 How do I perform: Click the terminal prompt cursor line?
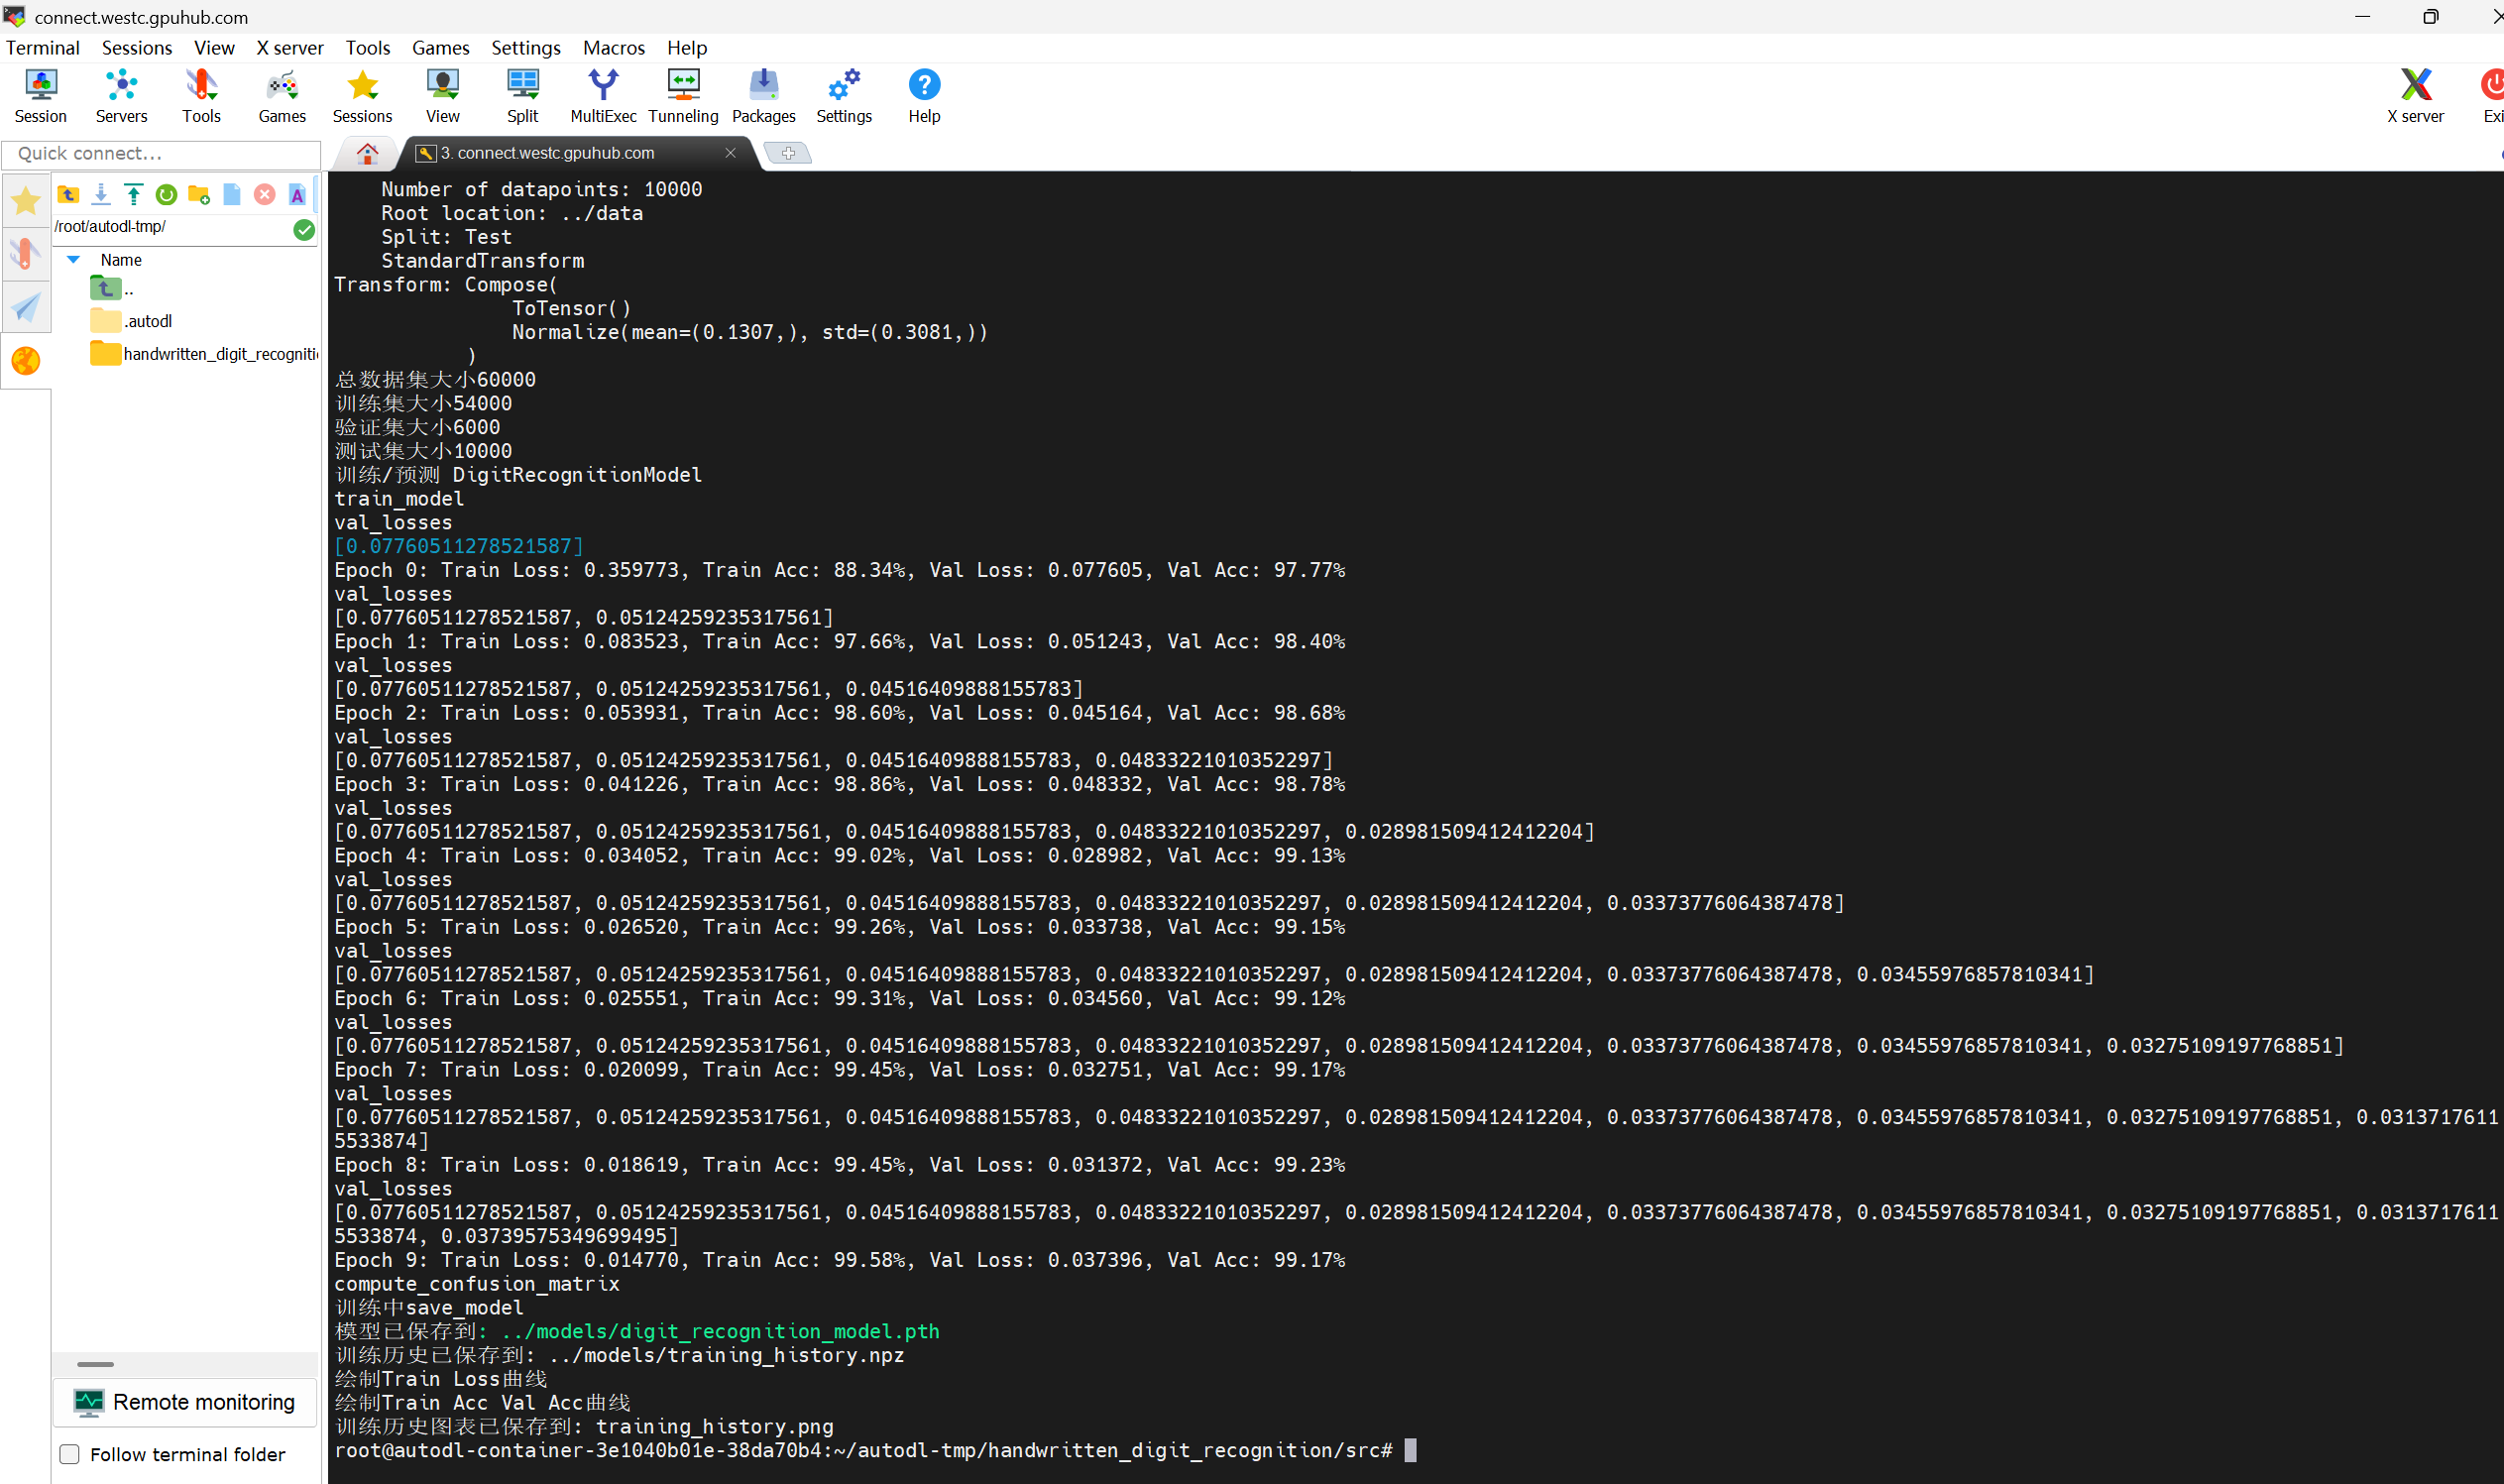[x=875, y=1450]
